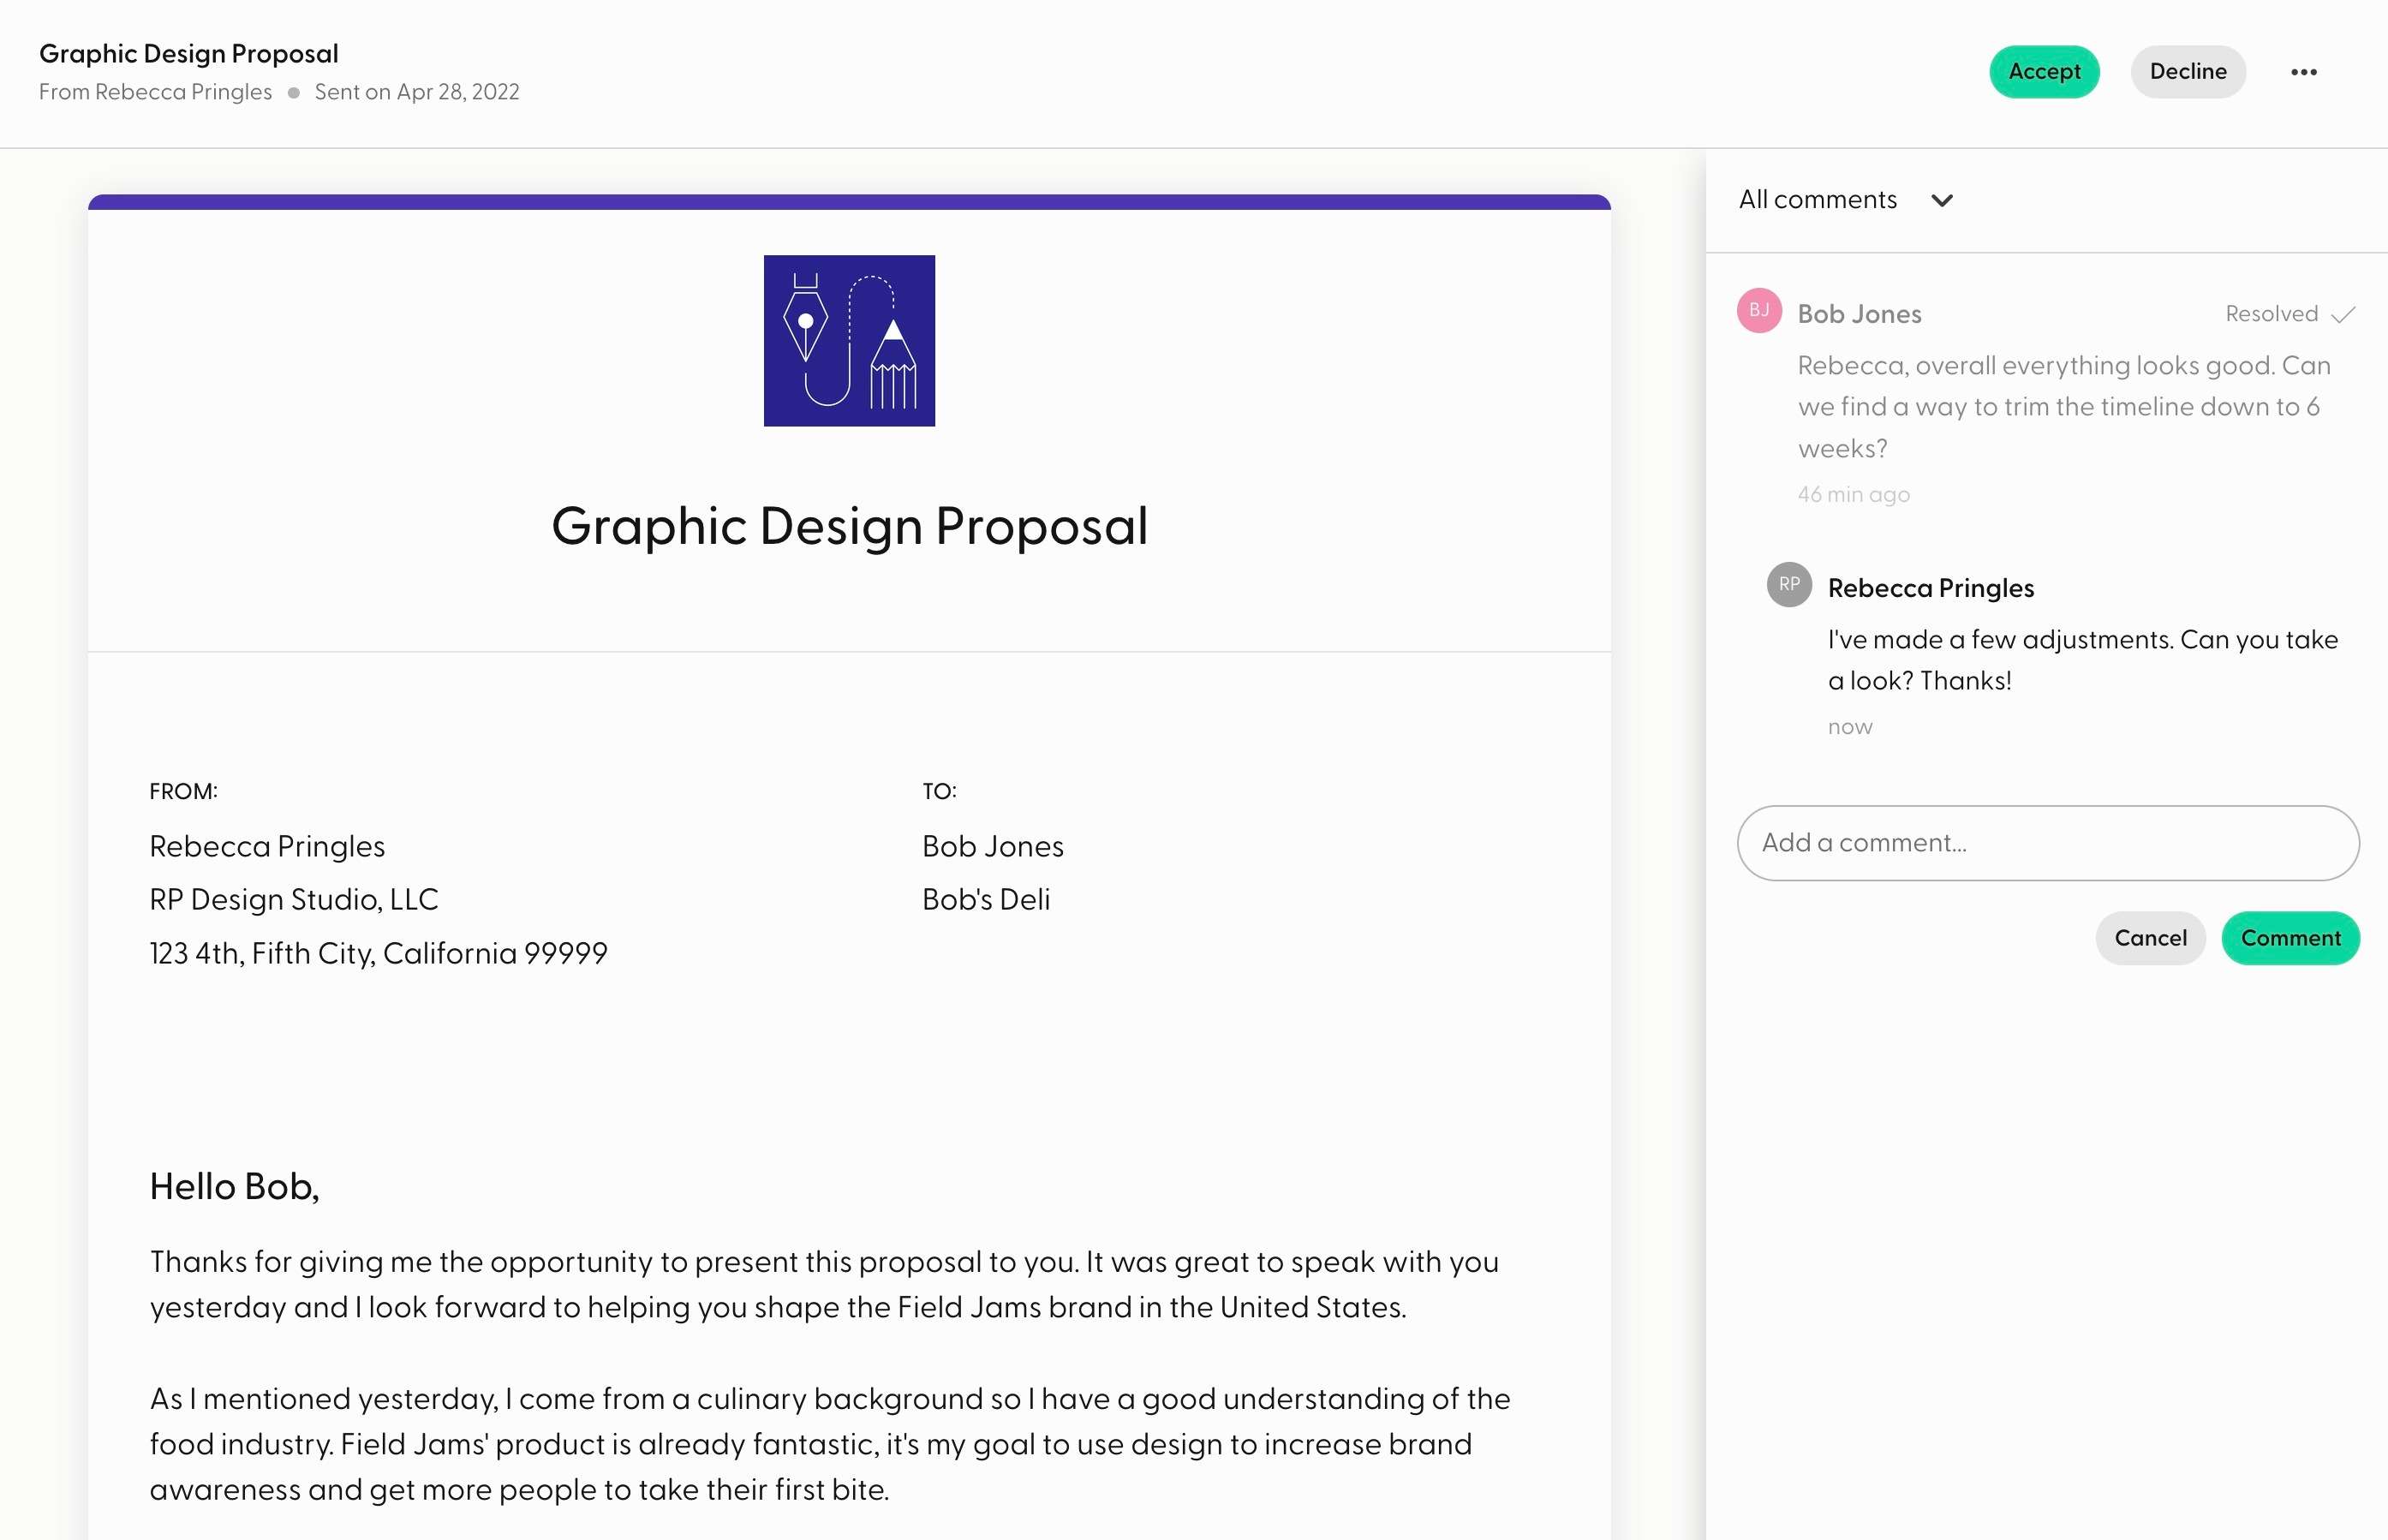Image resolution: width=2388 pixels, height=1540 pixels.
Task: Click the Bob Jones commenter name
Action: point(1859,314)
